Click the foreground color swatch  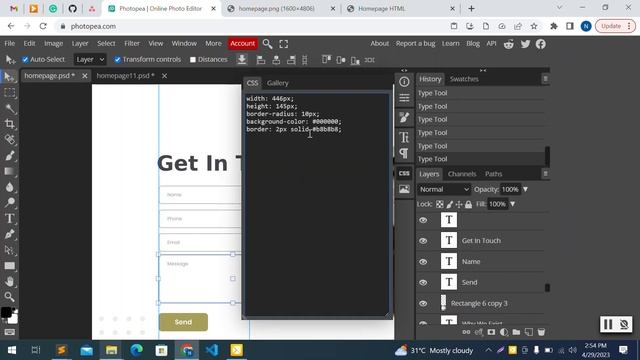6,312
